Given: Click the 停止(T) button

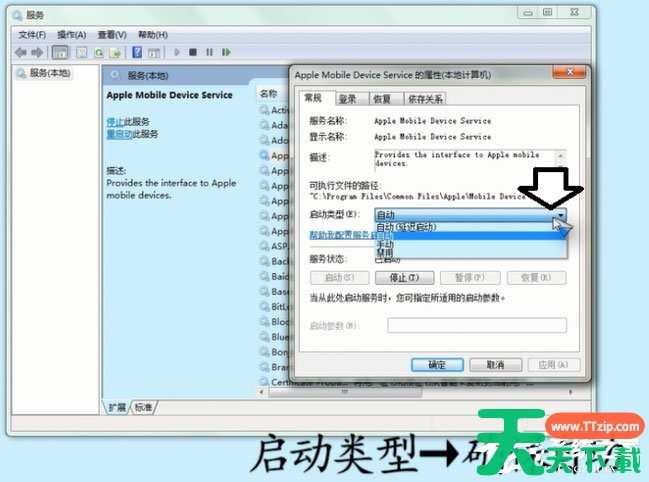Looking at the screenshot, I should pos(404,278).
